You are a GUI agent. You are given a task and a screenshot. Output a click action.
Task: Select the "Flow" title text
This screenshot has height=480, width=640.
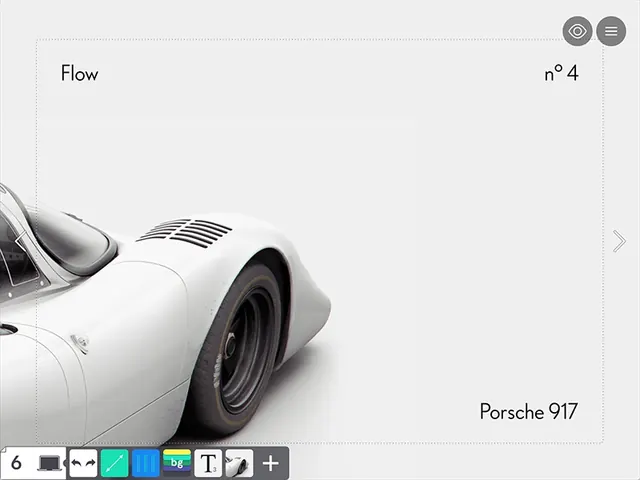pyautogui.click(x=80, y=73)
